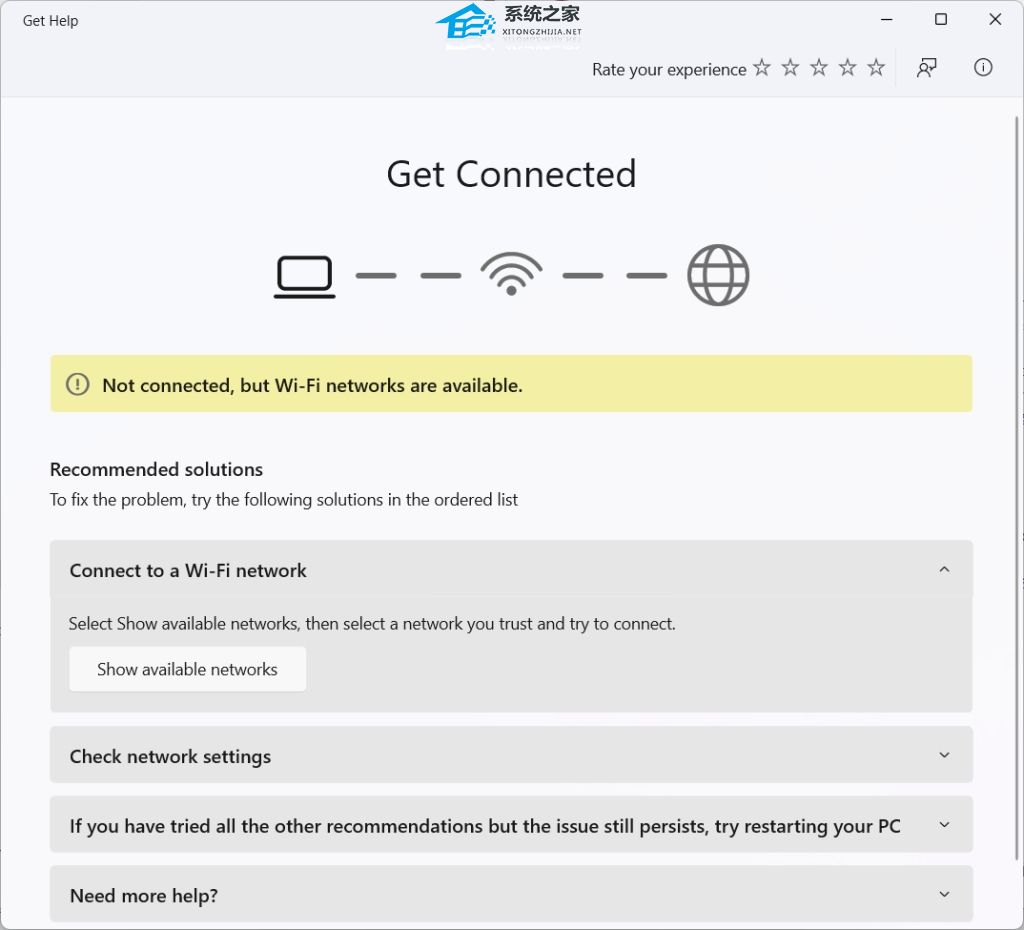The image size is (1024, 930).
Task: Choose the fourth rating star
Action: [x=848, y=68]
